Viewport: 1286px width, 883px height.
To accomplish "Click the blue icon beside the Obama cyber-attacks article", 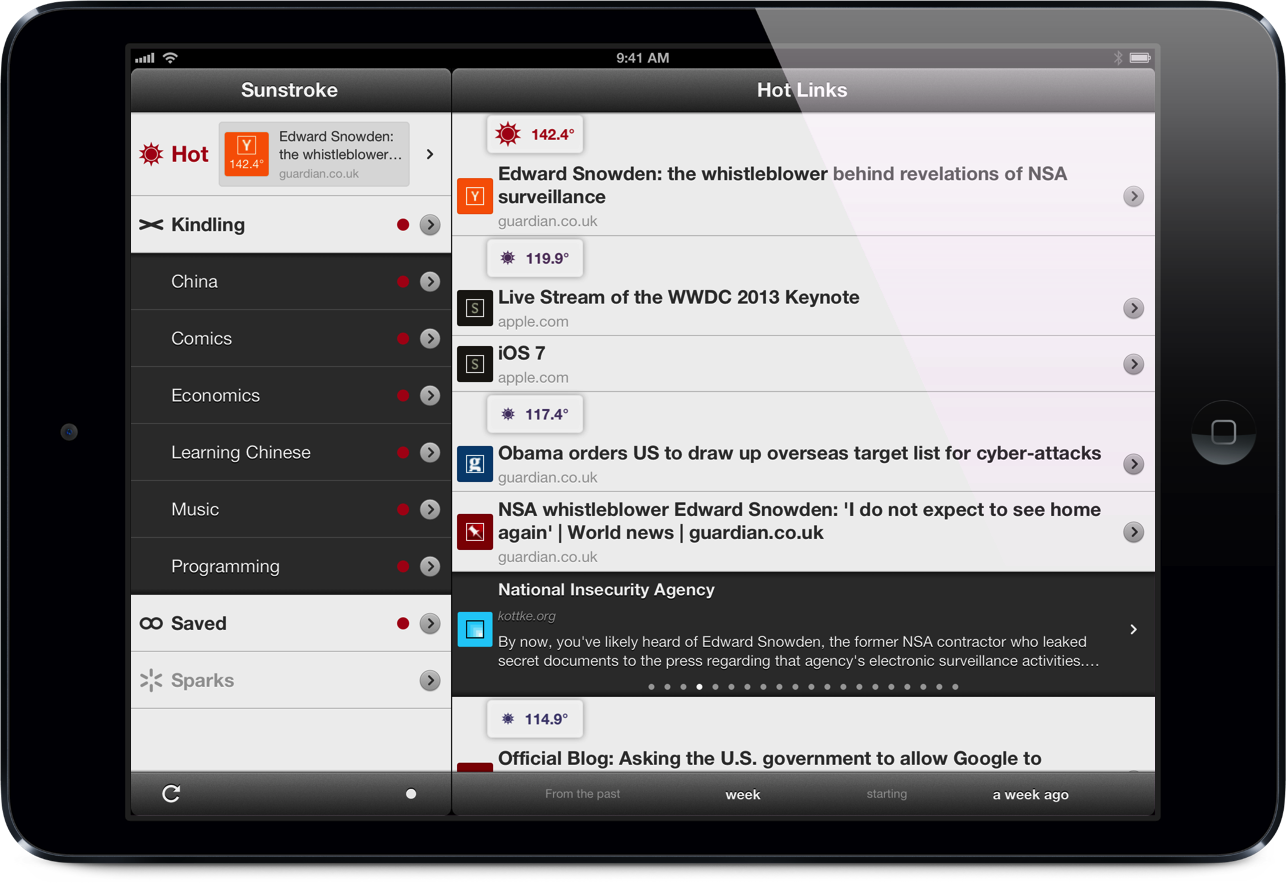I will [x=475, y=464].
